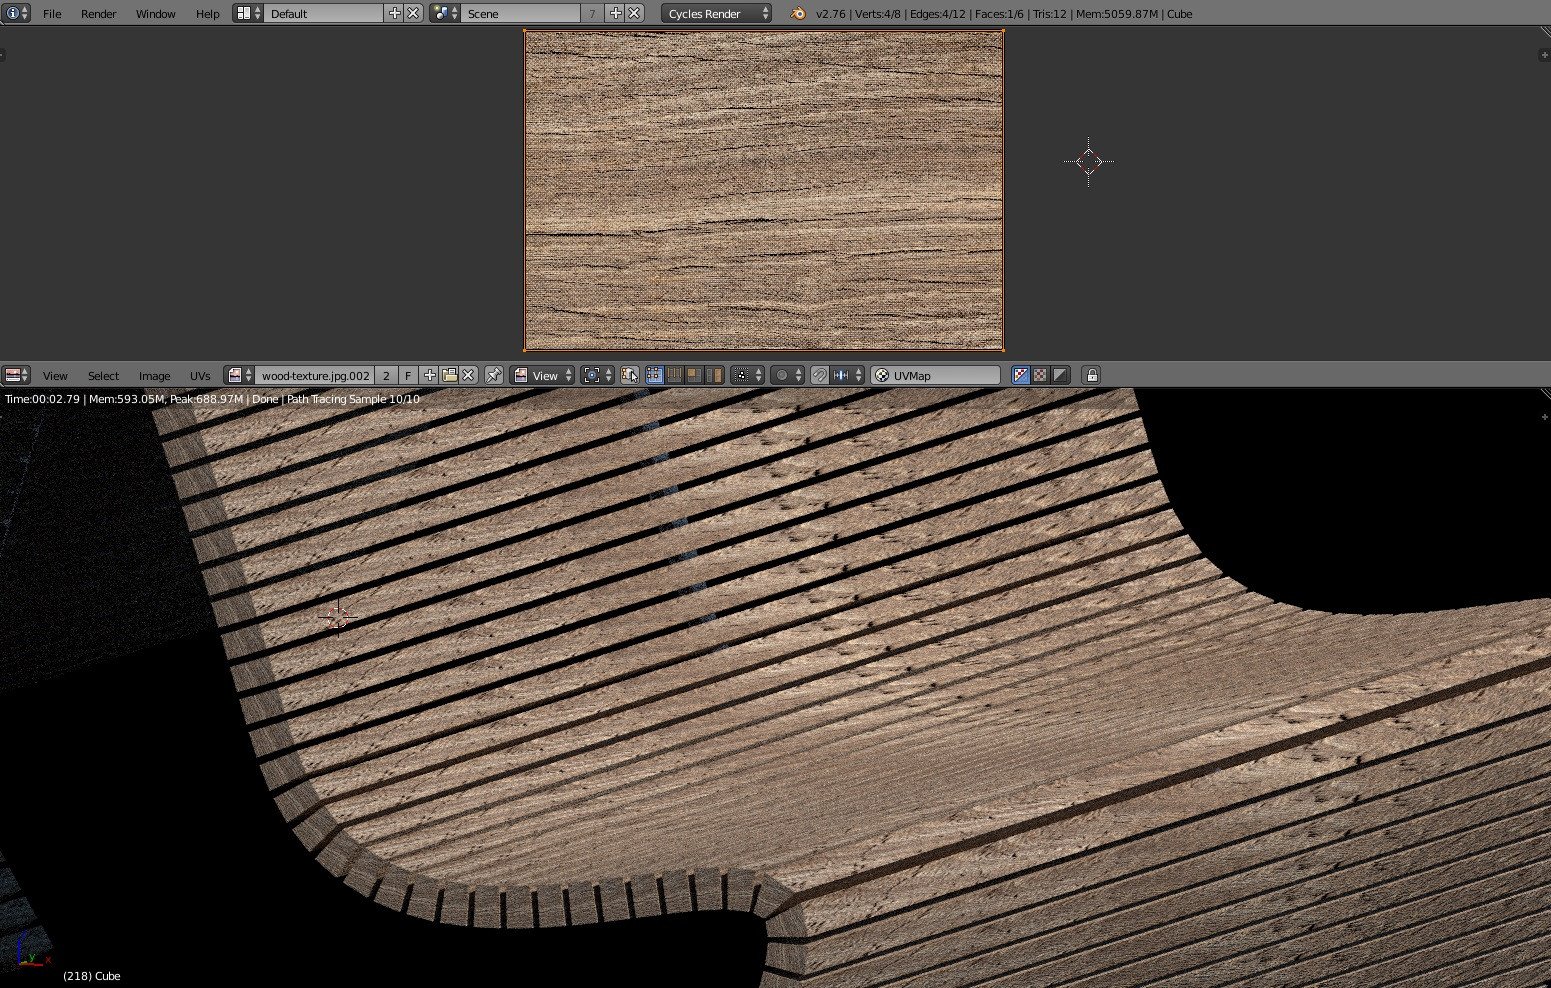Add a new screen layout
The height and width of the screenshot is (988, 1551).
[394, 13]
